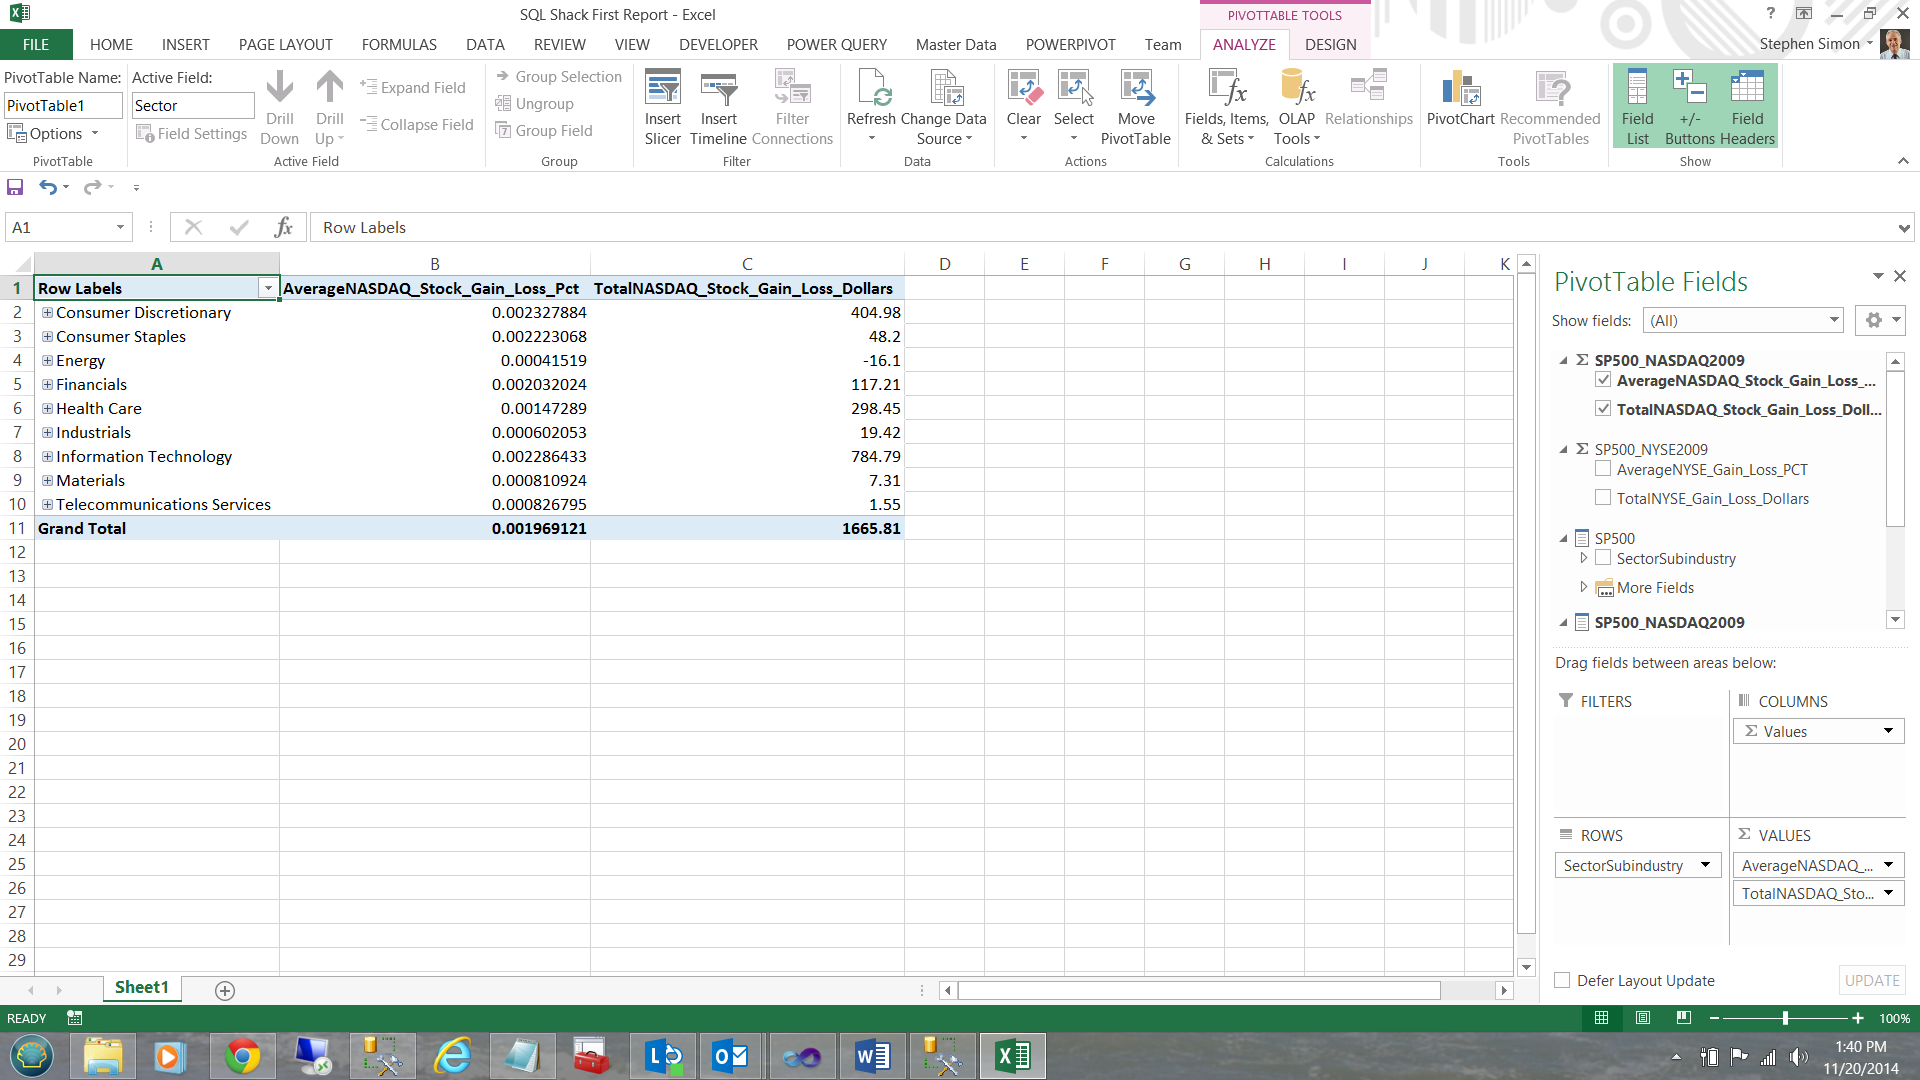Image resolution: width=1920 pixels, height=1080 pixels.
Task: Click the Move PivotTable icon
Action: (1135, 90)
